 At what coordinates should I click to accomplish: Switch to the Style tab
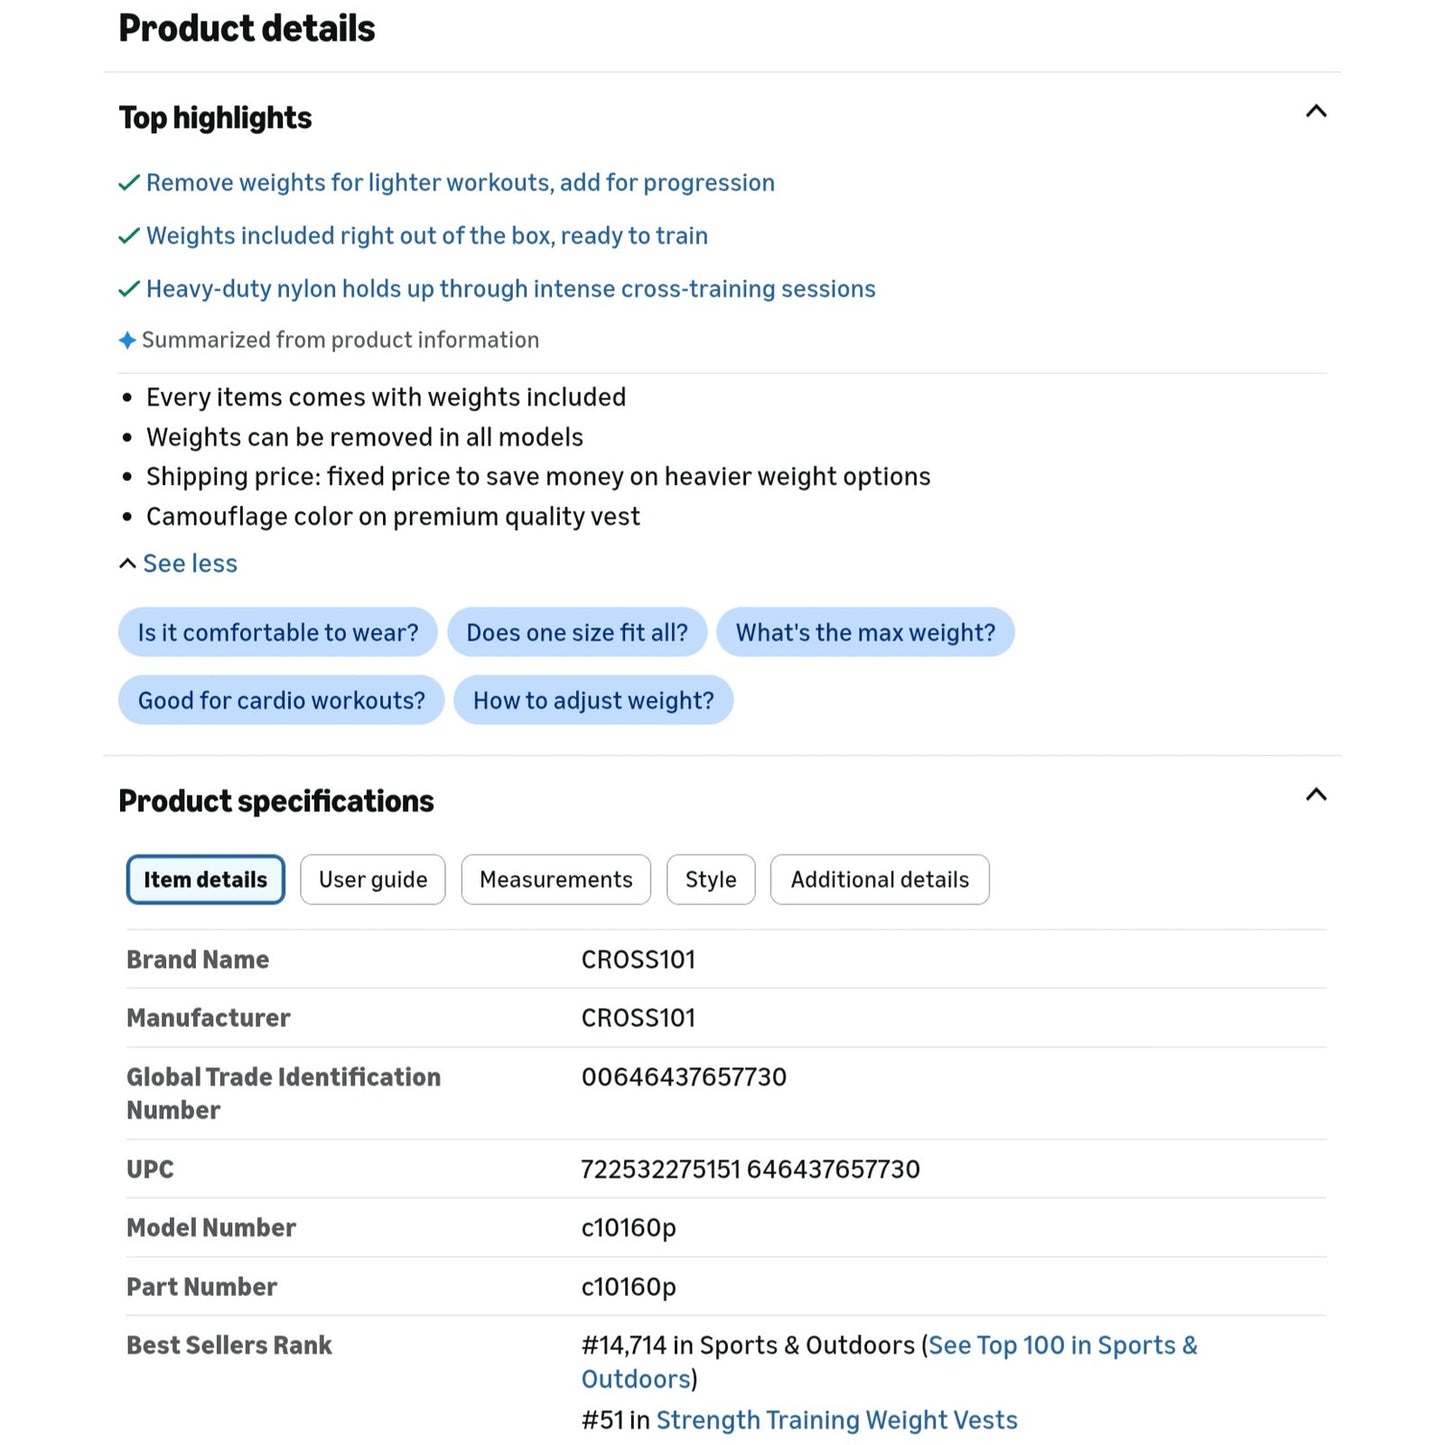point(711,880)
